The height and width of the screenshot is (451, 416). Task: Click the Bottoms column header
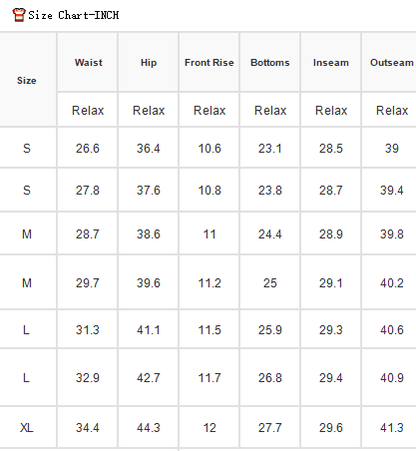(x=270, y=63)
